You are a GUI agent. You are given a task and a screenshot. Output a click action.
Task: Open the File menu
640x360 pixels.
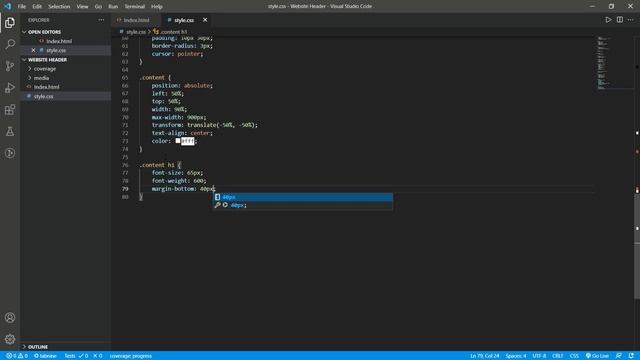(x=22, y=6)
